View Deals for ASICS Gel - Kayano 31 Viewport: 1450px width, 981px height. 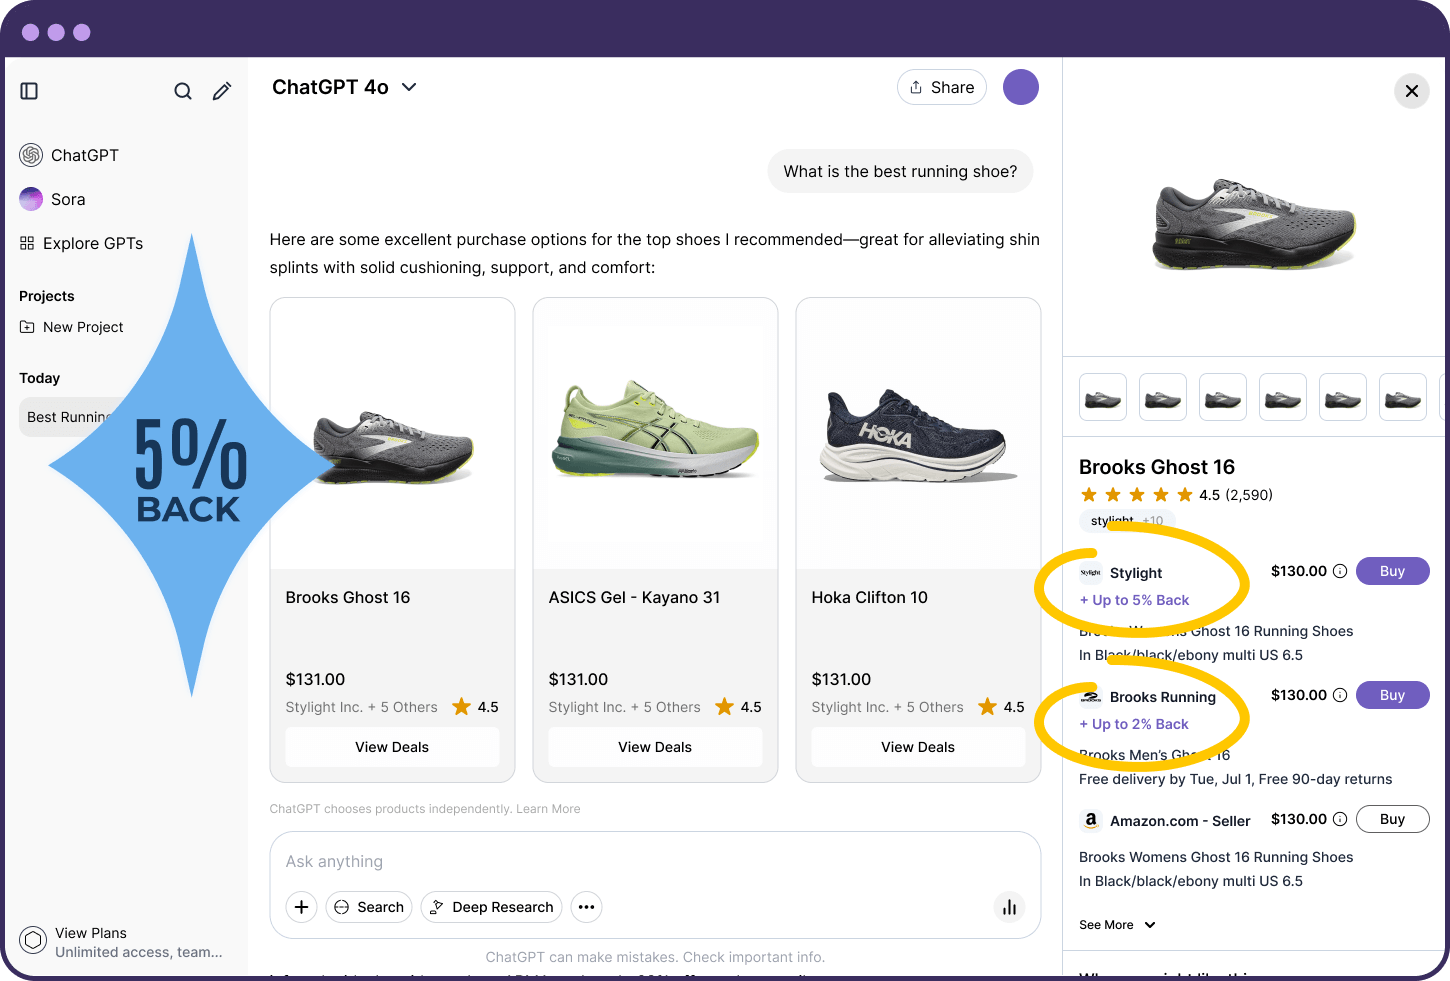click(655, 747)
